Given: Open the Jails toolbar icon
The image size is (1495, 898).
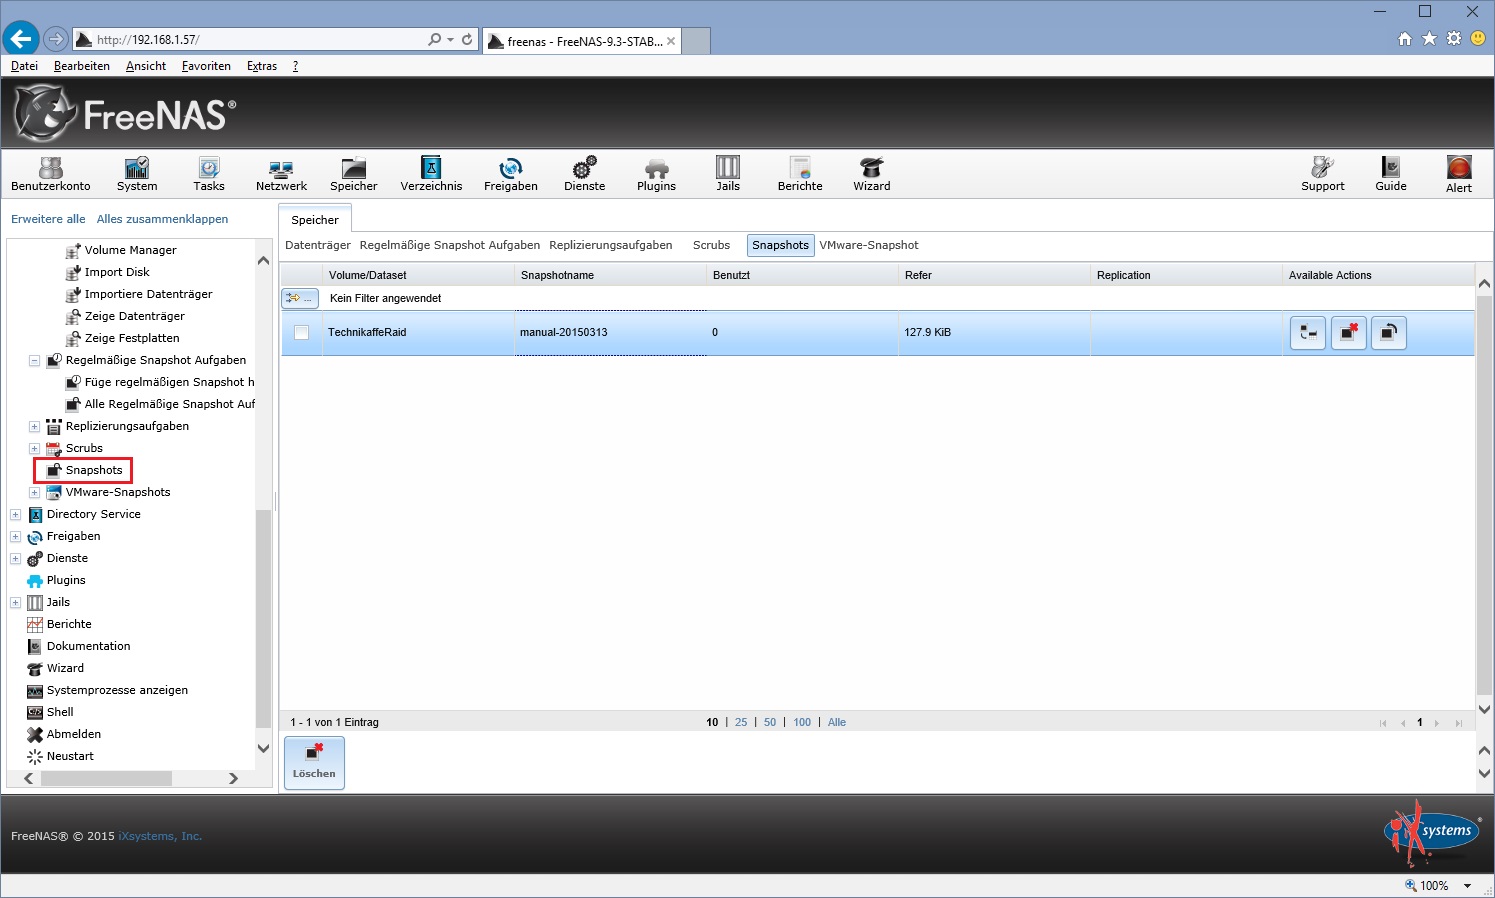Looking at the screenshot, I should tap(728, 174).
